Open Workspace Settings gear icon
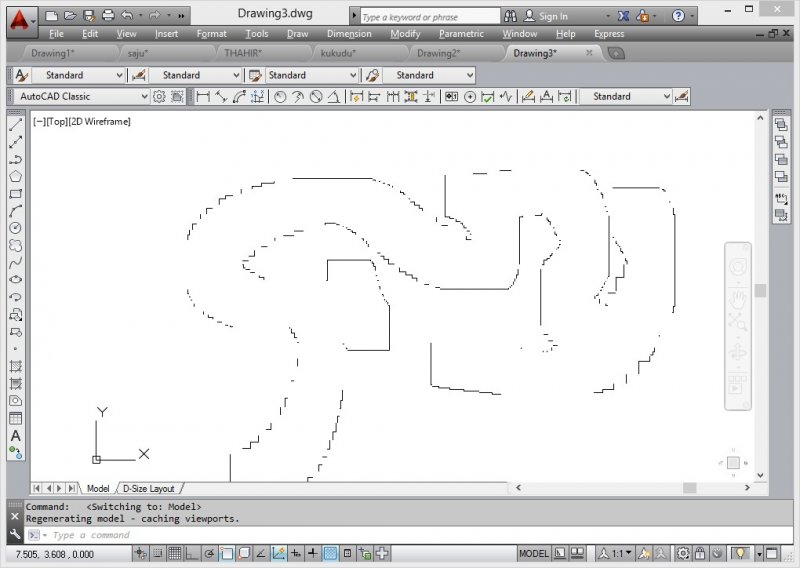Image resolution: width=800 pixels, height=568 pixels. [x=159, y=96]
